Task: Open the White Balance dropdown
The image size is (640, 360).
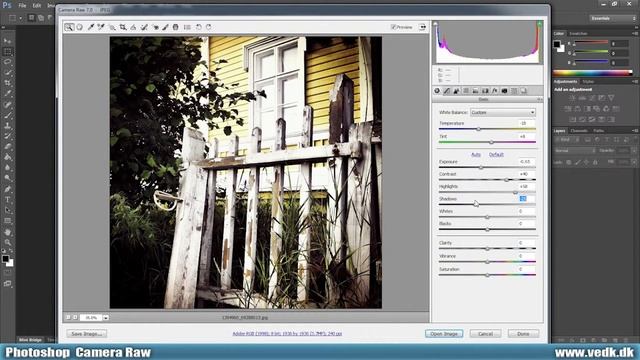Action: 503,112
